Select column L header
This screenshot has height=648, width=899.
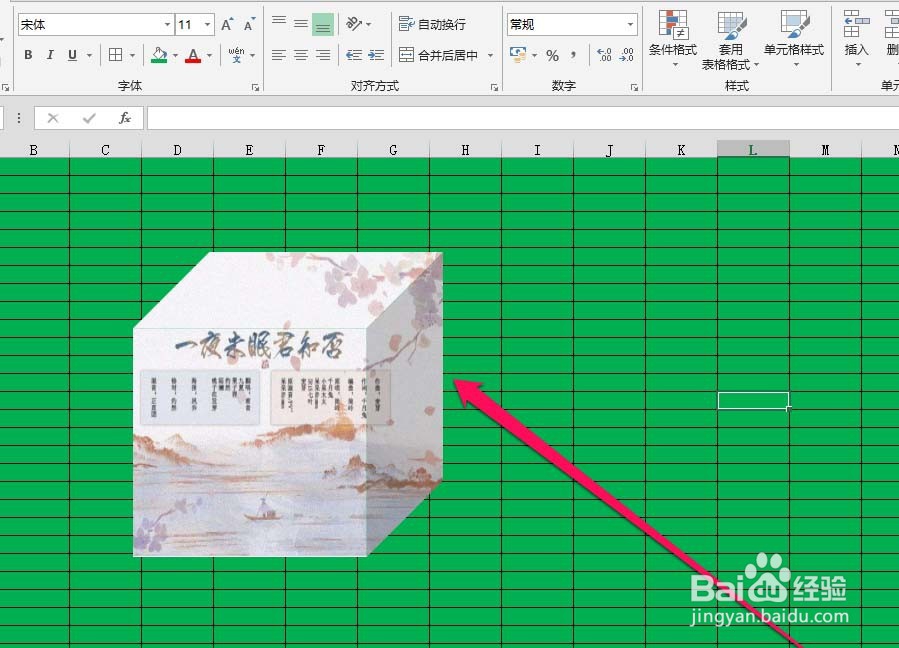(753, 150)
